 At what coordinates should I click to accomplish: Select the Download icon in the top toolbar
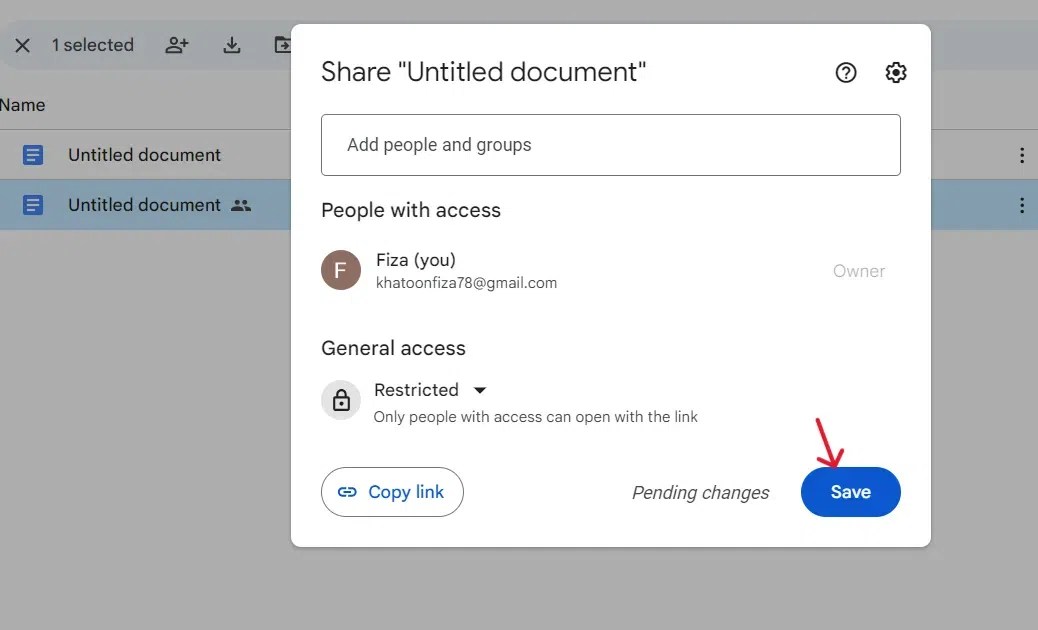[231, 44]
